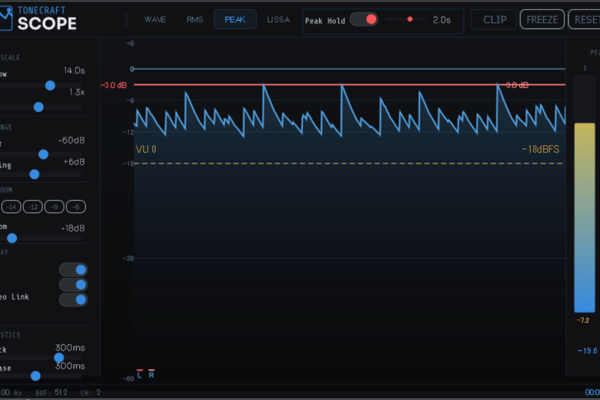Toggle the first display switch above Stereo Link
The width and height of the screenshot is (600, 400).
(x=73, y=270)
